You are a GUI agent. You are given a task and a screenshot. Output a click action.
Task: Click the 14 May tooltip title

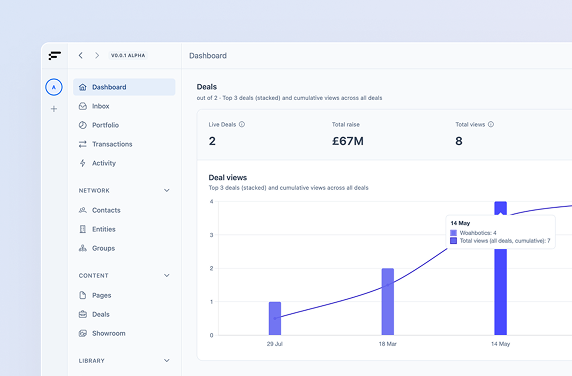[x=460, y=223]
